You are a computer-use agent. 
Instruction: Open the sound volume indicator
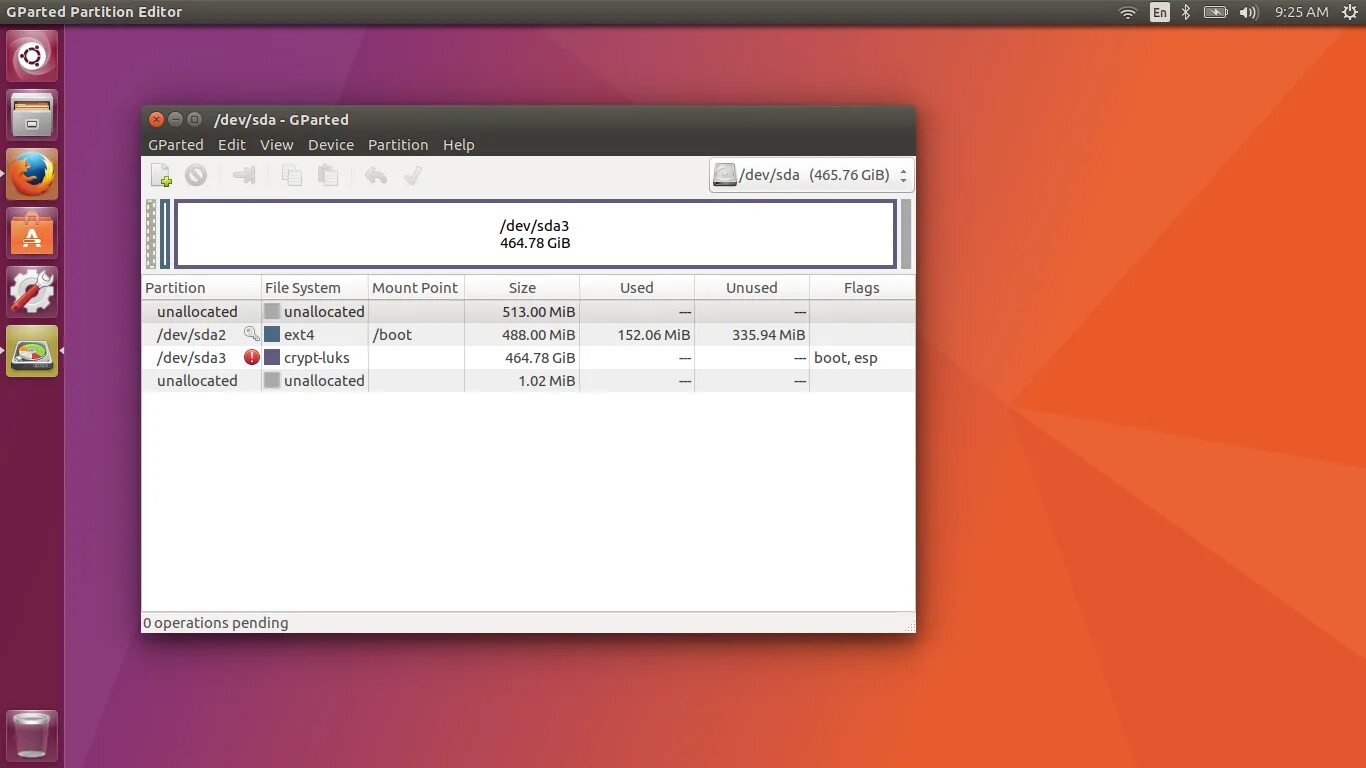(1248, 12)
